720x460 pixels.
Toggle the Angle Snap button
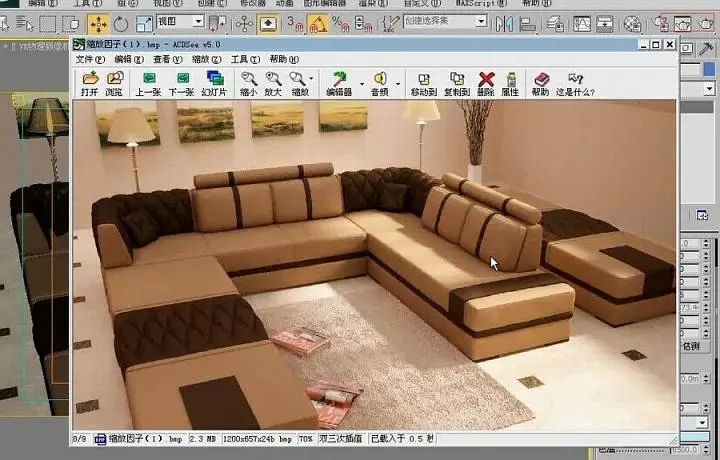pyautogui.click(x=317, y=24)
